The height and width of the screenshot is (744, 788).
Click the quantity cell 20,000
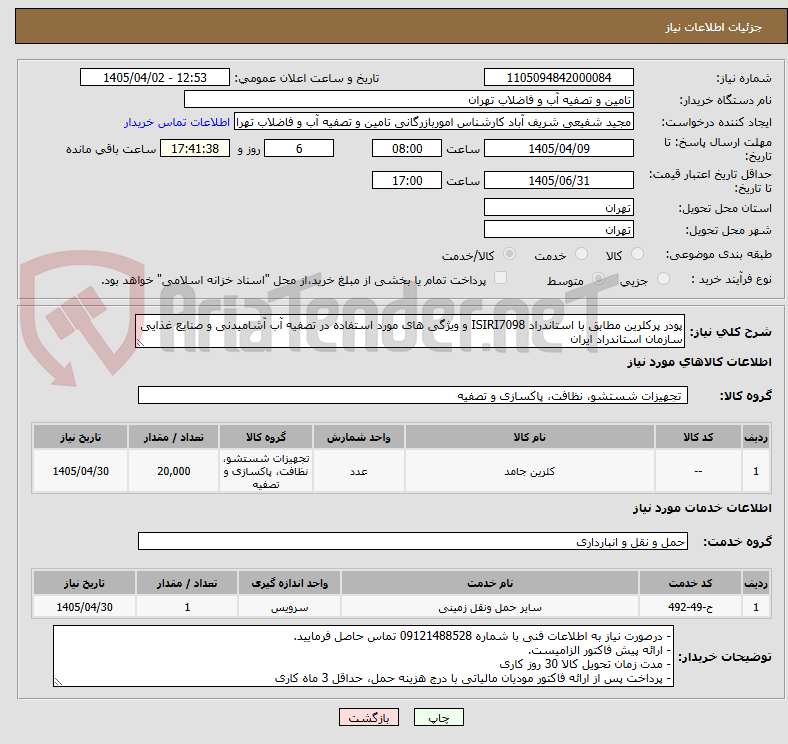click(x=173, y=471)
